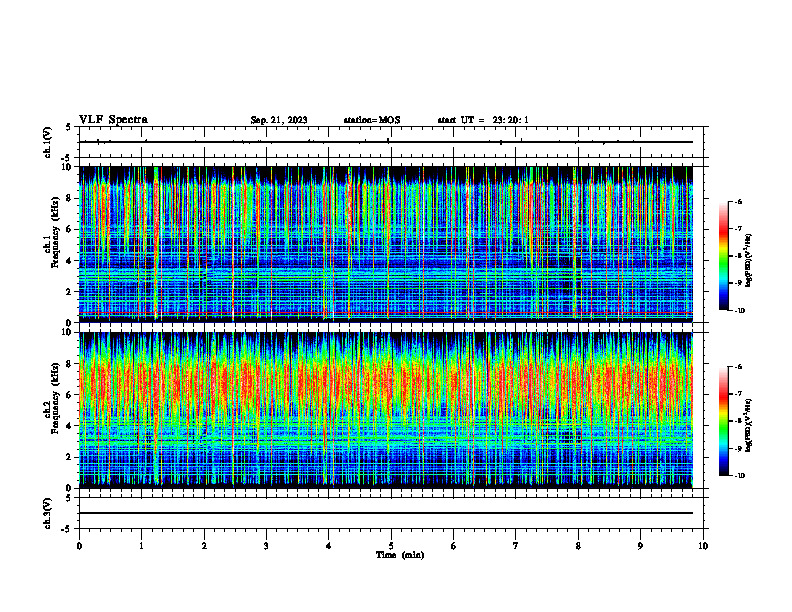The height and width of the screenshot is (612, 792).
Task: Click the ch.3(V) waveform axis label
Action: point(48,514)
